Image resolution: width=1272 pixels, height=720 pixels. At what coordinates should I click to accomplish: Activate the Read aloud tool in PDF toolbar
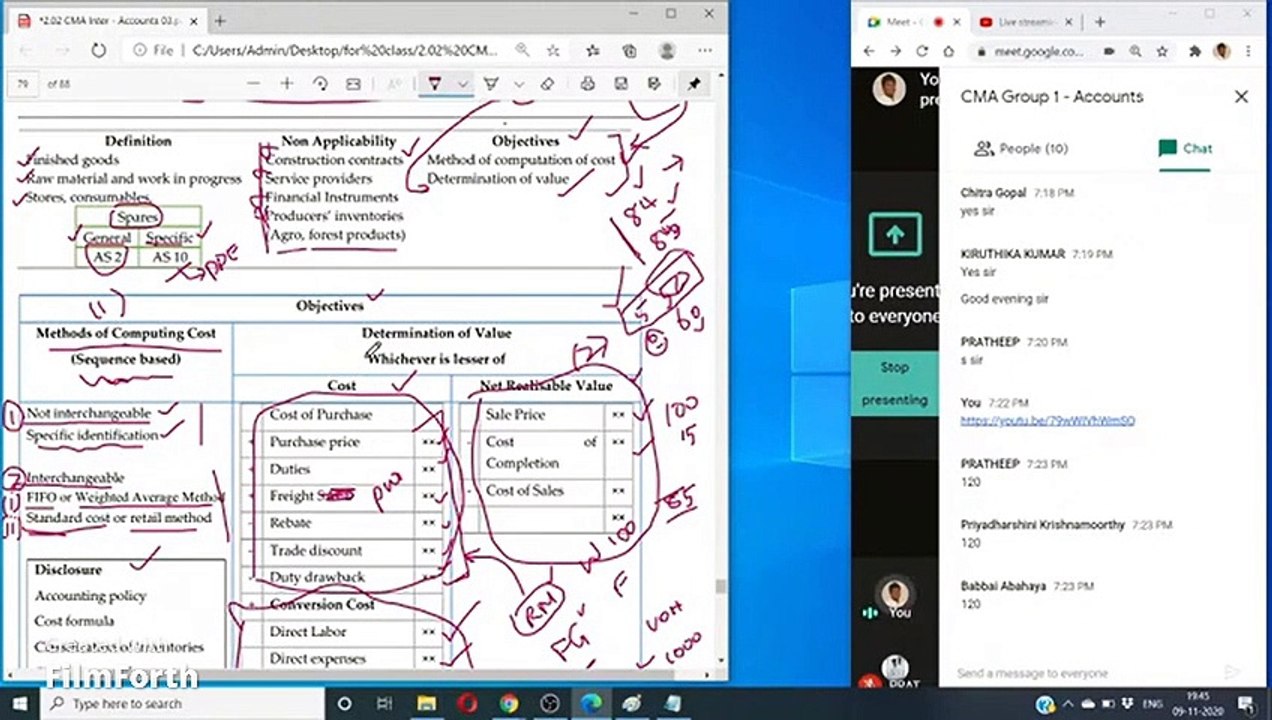click(395, 84)
